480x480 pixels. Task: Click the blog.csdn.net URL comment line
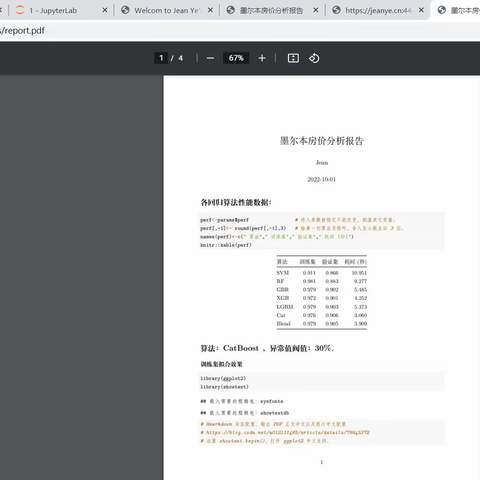coord(285,432)
